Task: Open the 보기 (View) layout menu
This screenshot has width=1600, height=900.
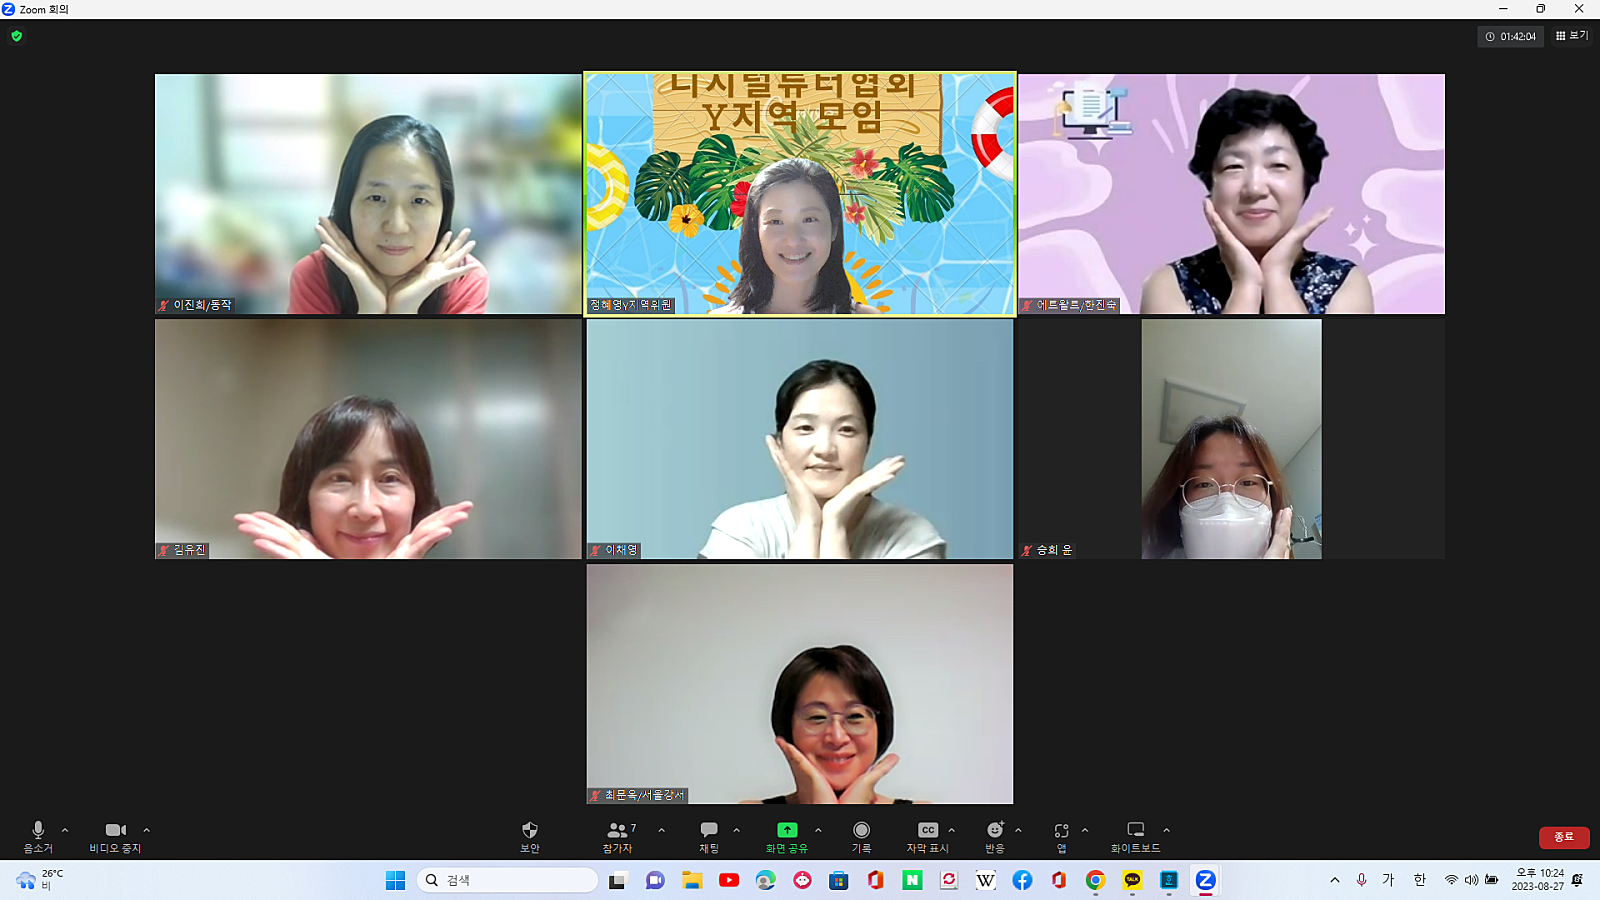Action: coord(1572,36)
